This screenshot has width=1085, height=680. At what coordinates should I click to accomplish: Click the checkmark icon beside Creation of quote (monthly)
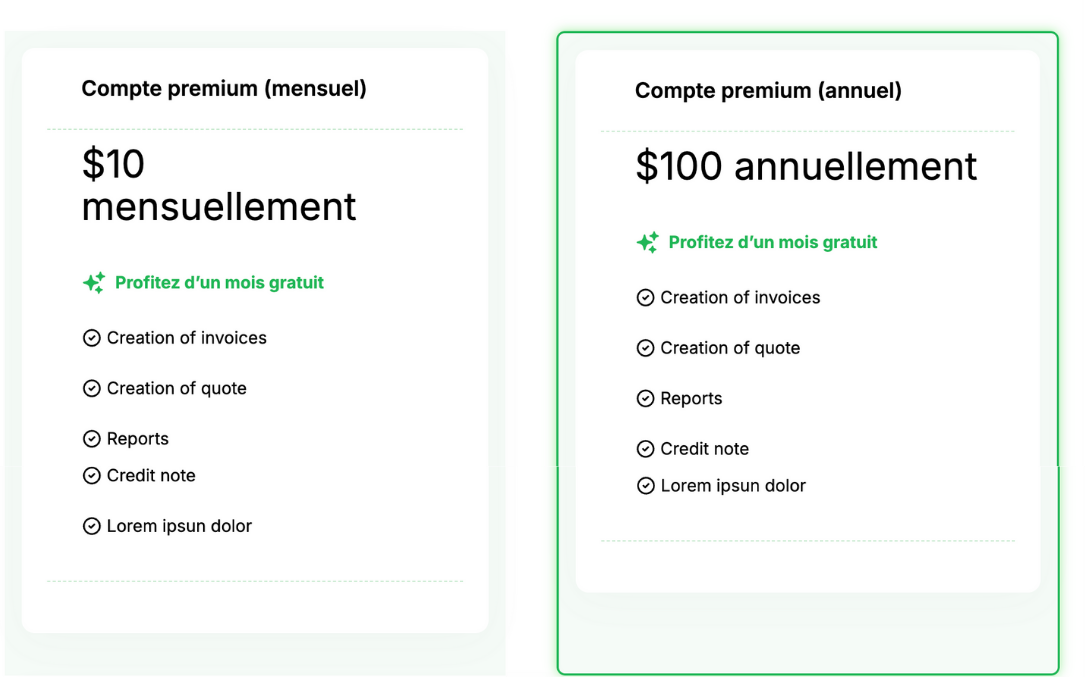(91, 388)
